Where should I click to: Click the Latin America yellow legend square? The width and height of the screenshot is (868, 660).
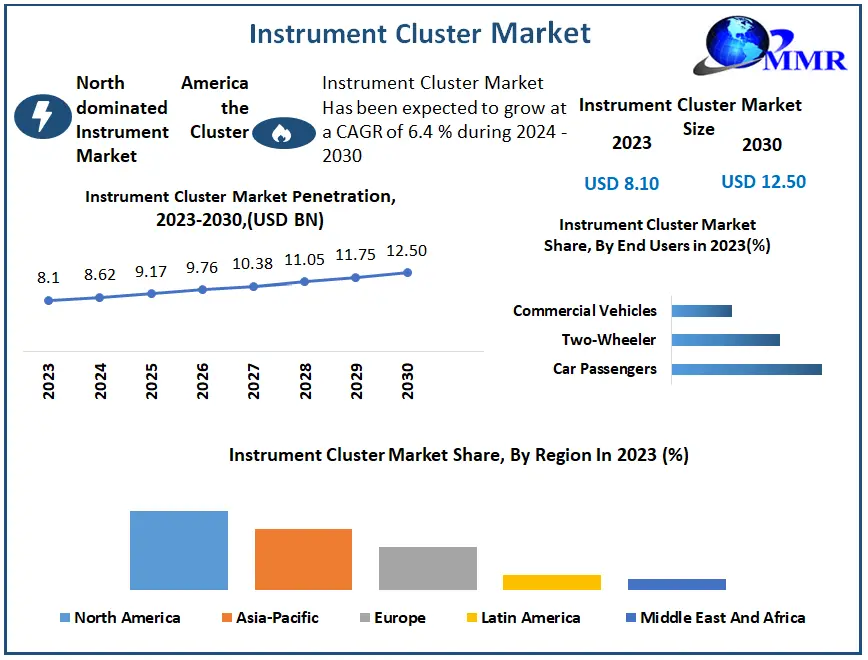tap(472, 618)
